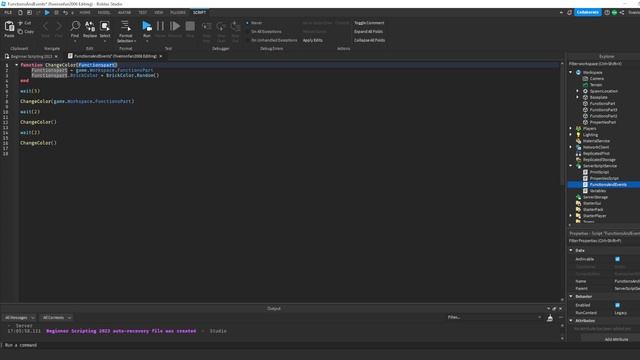Click the Navigate Back arrow icon
Image resolution: width=640 pixels, height=360 pixels.
click(46, 27)
